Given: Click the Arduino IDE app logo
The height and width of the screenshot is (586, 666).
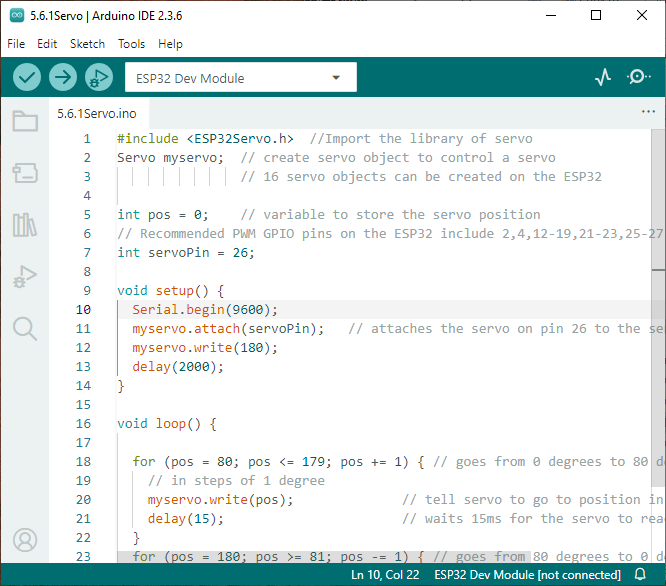Looking at the screenshot, I should (x=17, y=15).
